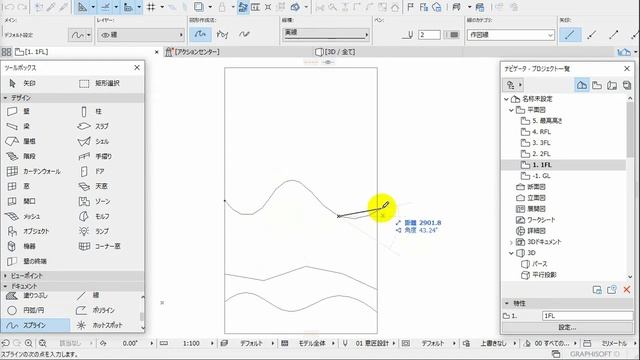This screenshot has height=360, width=640.
Task: Close the 1. 1FL tab
Action: click(157, 52)
